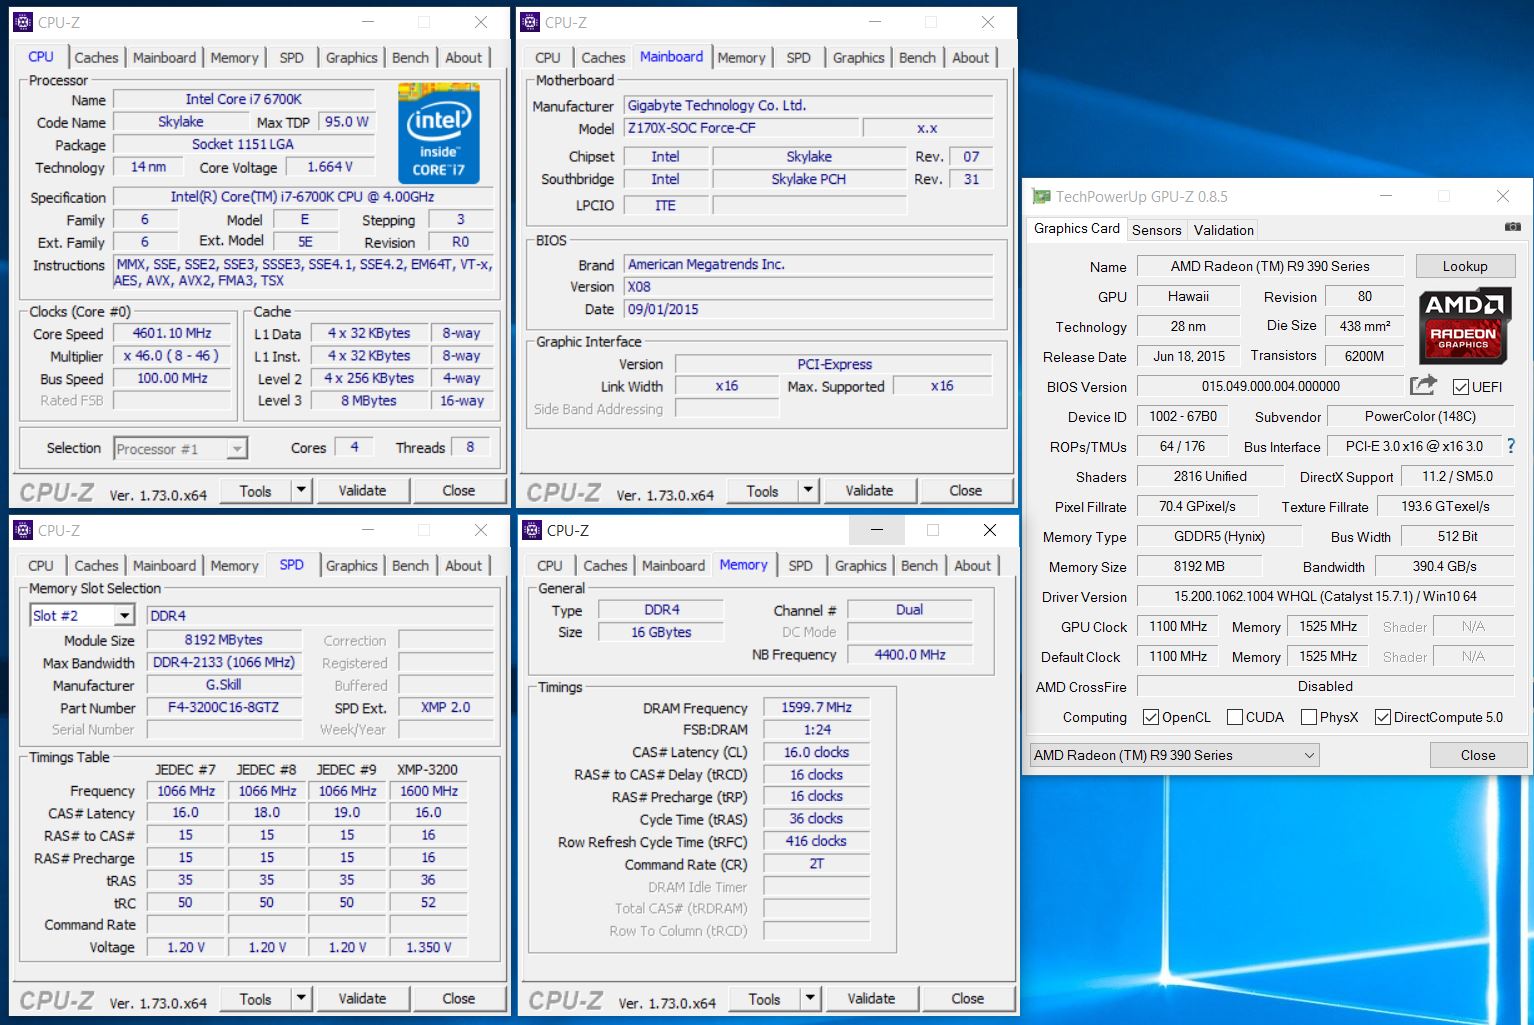Screen dimensions: 1534x1025
Task: Click the CPU-Z title icon in the Mainboard window
Action: click(x=529, y=22)
